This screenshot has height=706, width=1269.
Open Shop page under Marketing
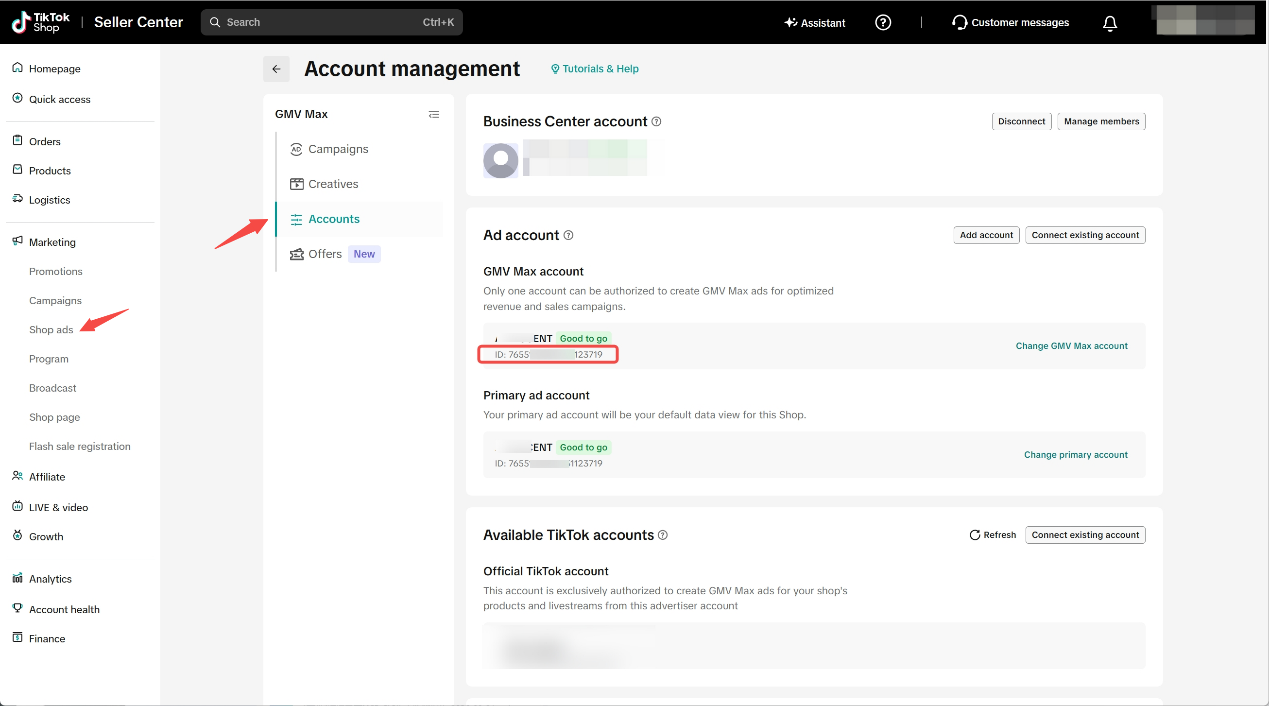tap(55, 417)
